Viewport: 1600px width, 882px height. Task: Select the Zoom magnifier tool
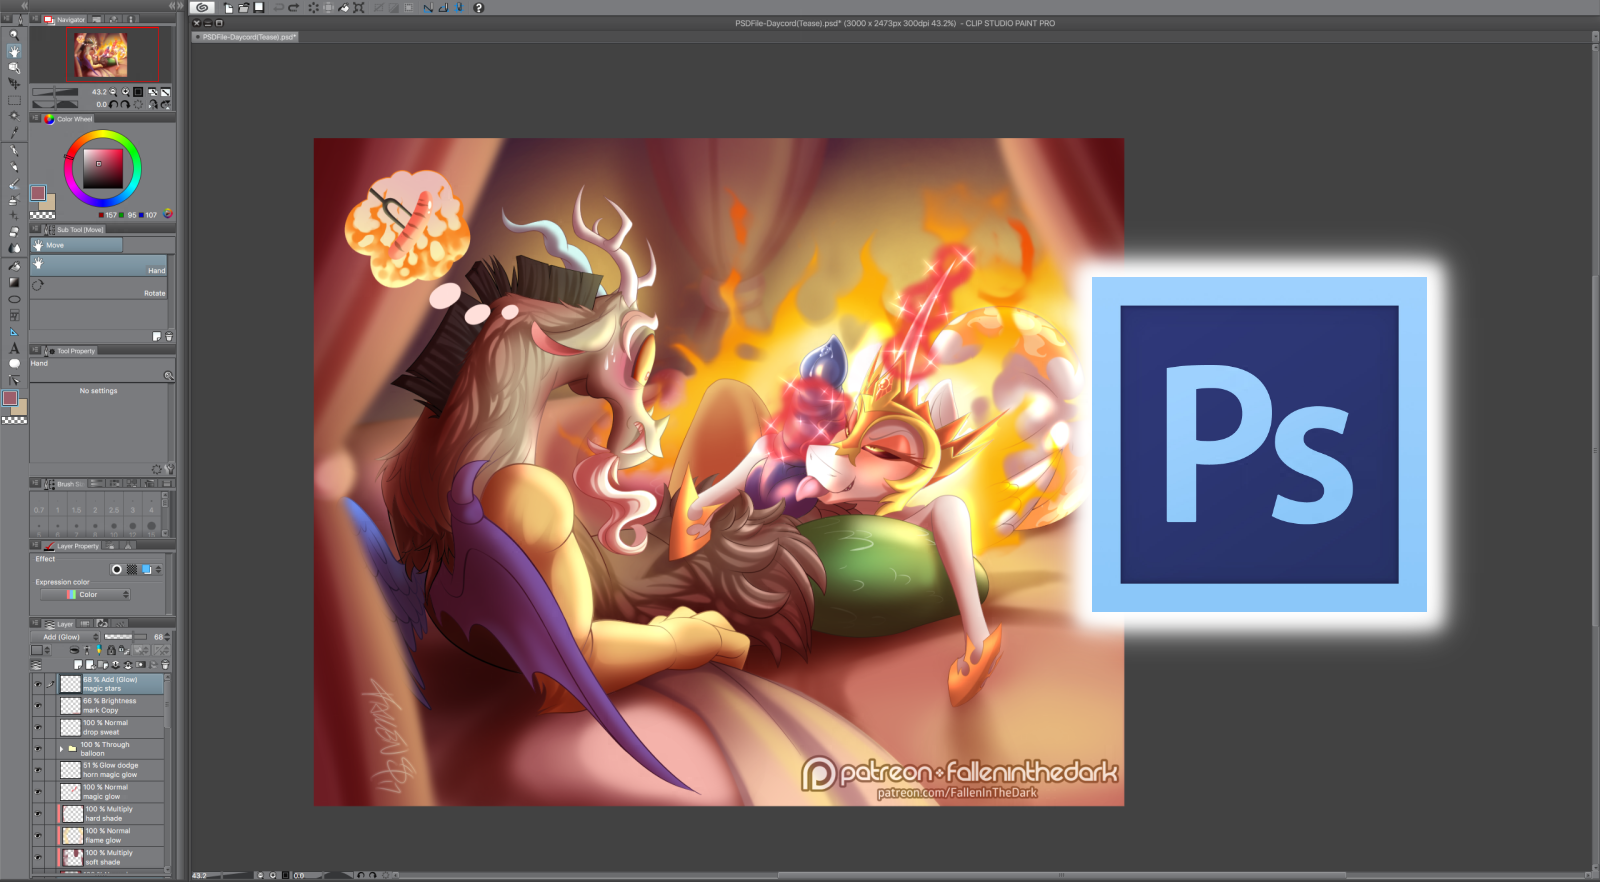pyautogui.click(x=14, y=34)
